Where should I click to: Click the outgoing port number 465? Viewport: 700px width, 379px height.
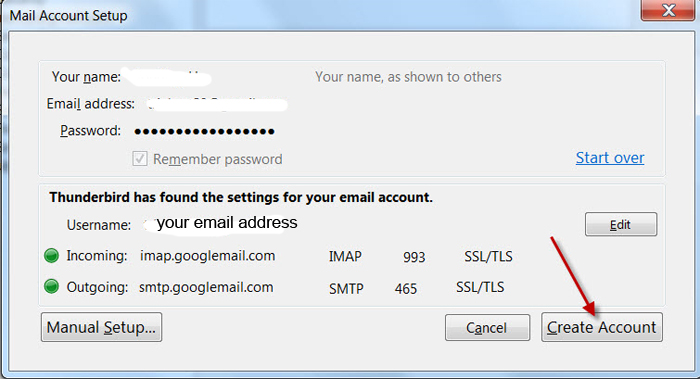(405, 289)
